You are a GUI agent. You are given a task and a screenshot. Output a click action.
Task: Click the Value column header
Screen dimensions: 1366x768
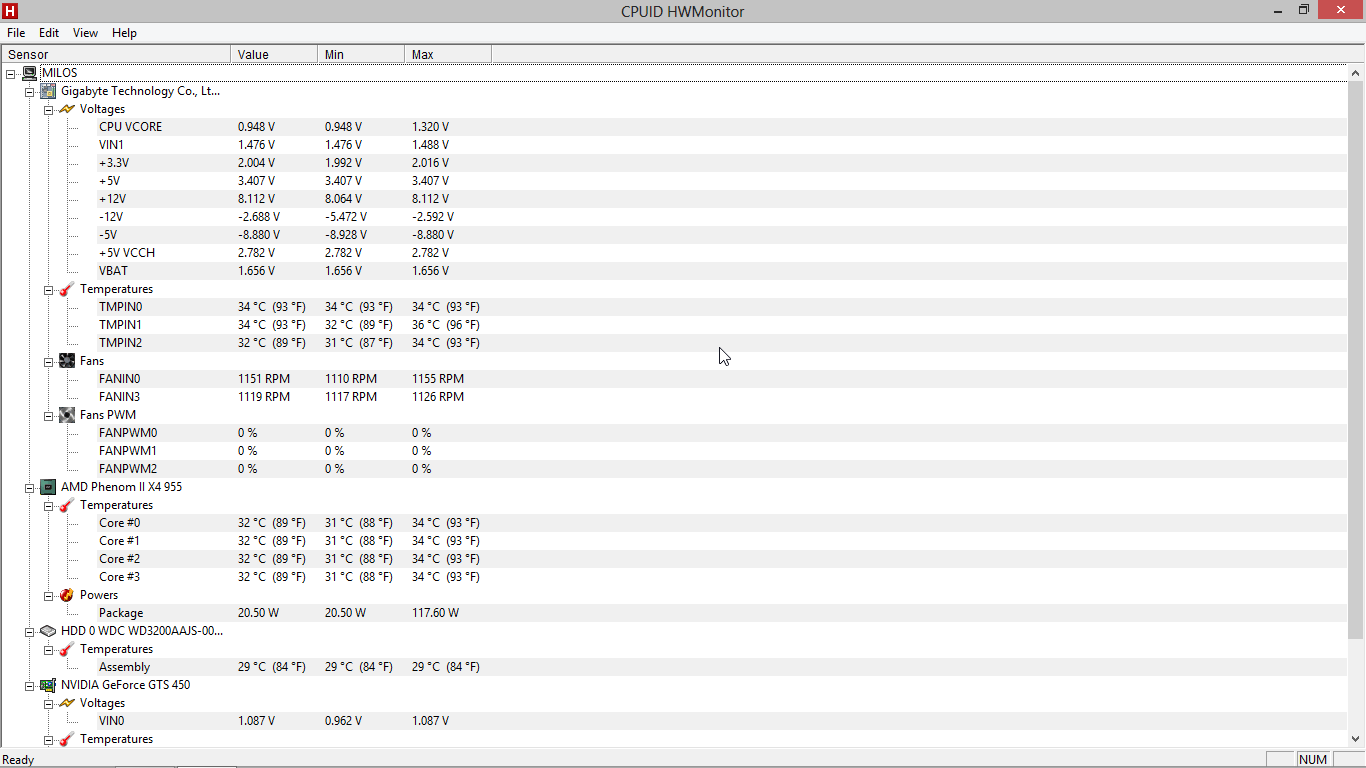click(274, 54)
